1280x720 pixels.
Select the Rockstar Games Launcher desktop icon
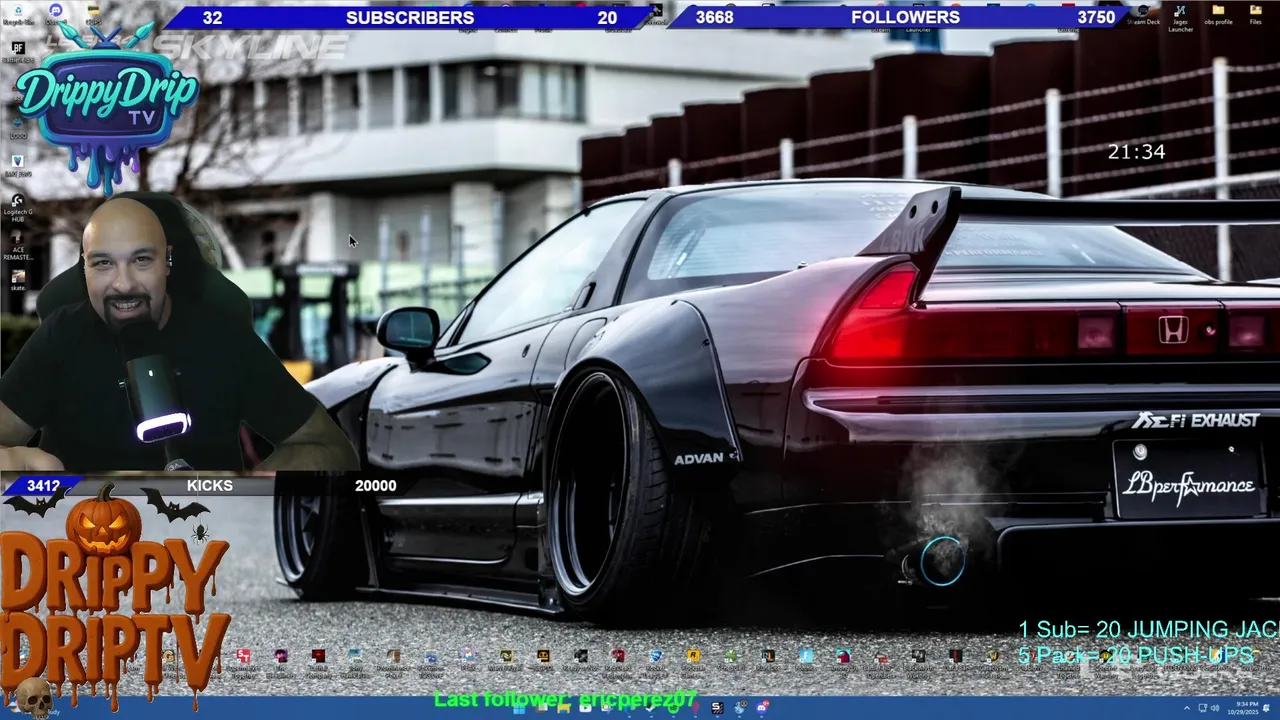click(694, 662)
